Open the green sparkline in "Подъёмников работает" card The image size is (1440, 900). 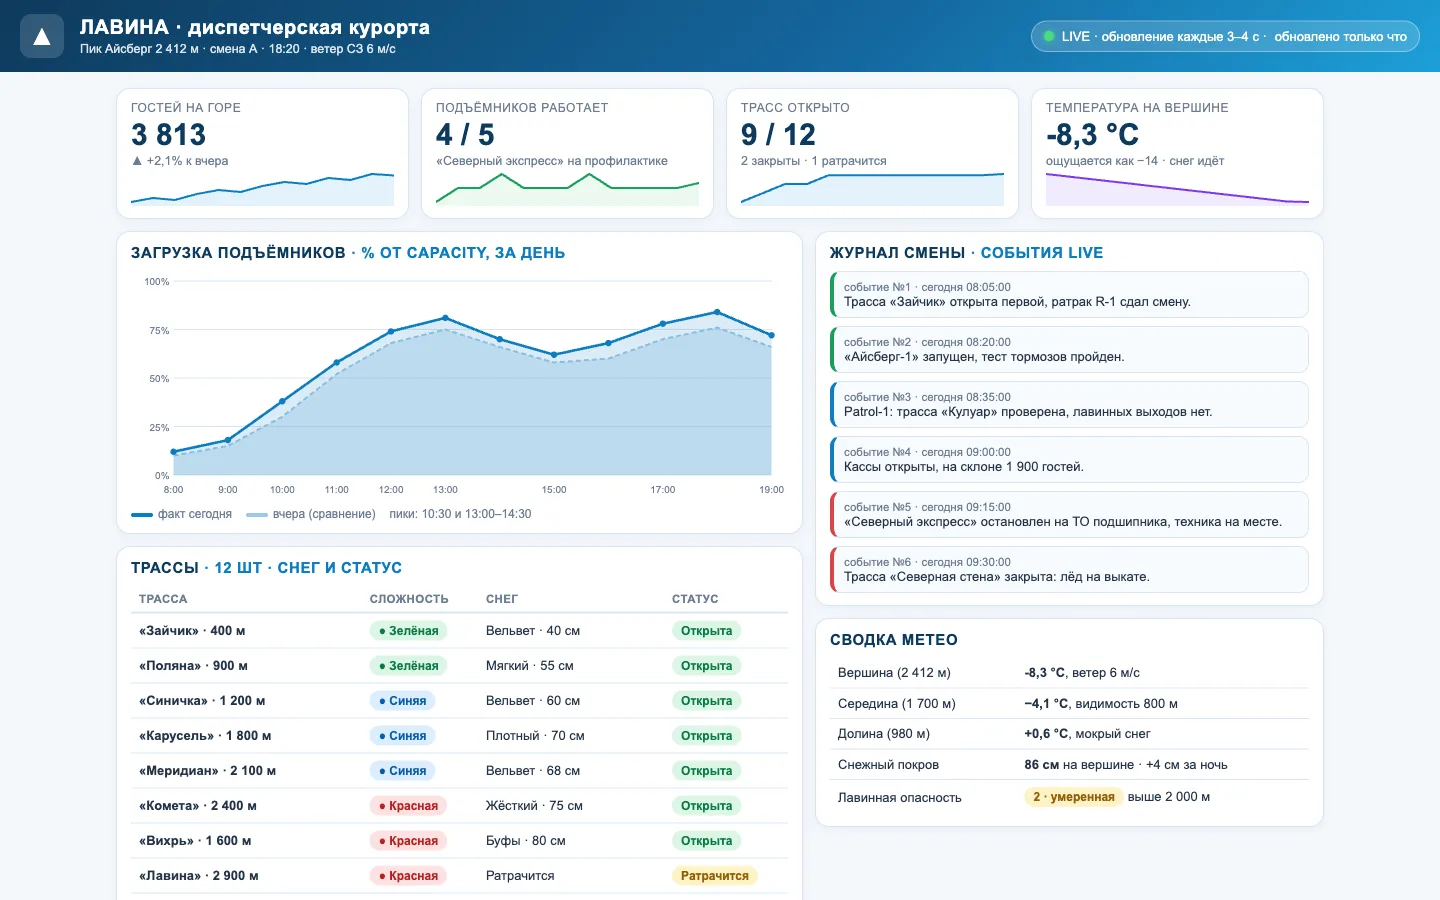(x=567, y=189)
